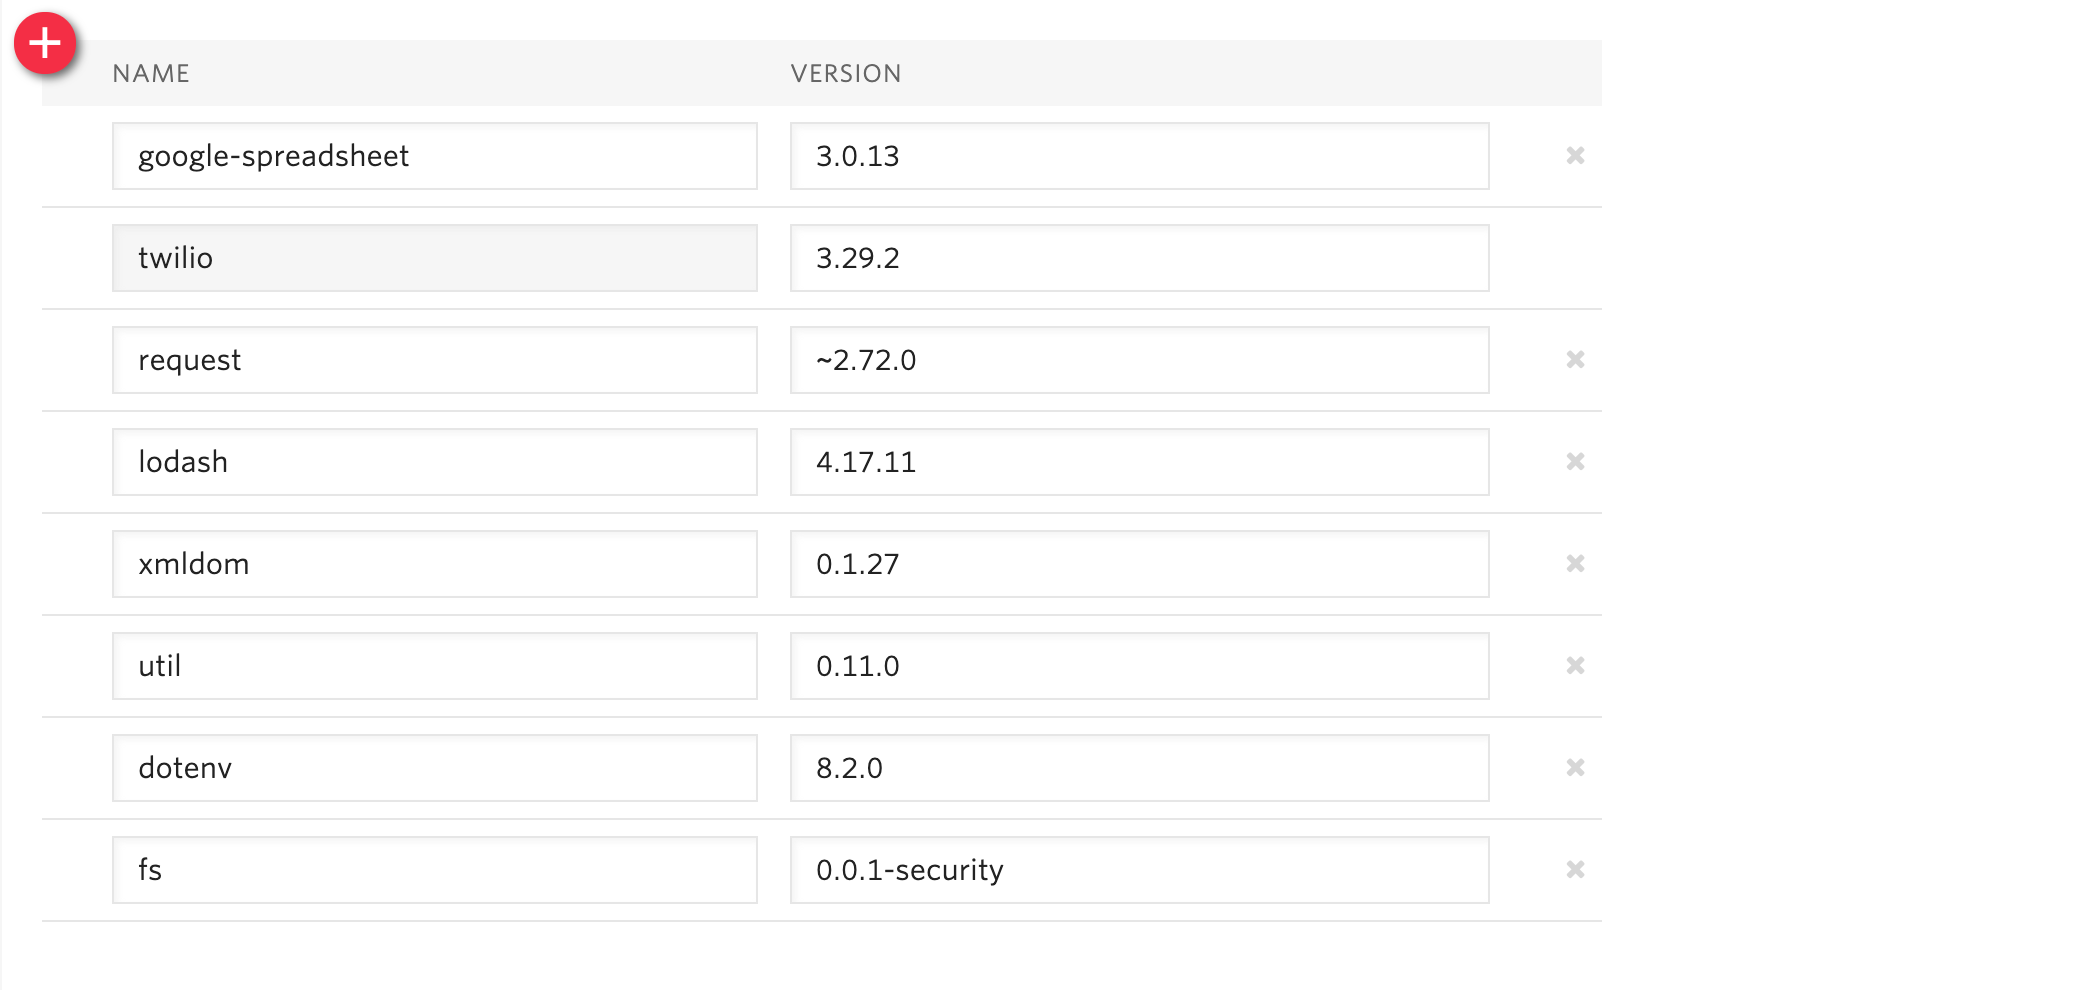The width and height of the screenshot is (2088, 990).
Task: Remove the util dependency
Action: (1575, 666)
